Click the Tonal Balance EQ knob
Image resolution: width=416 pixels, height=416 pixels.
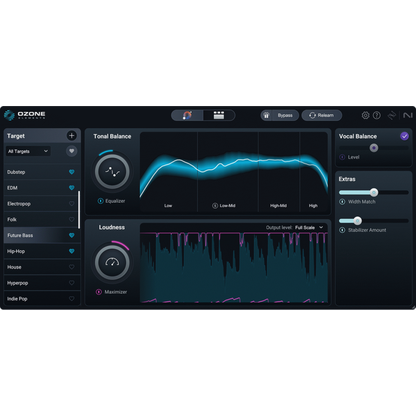tap(112, 171)
